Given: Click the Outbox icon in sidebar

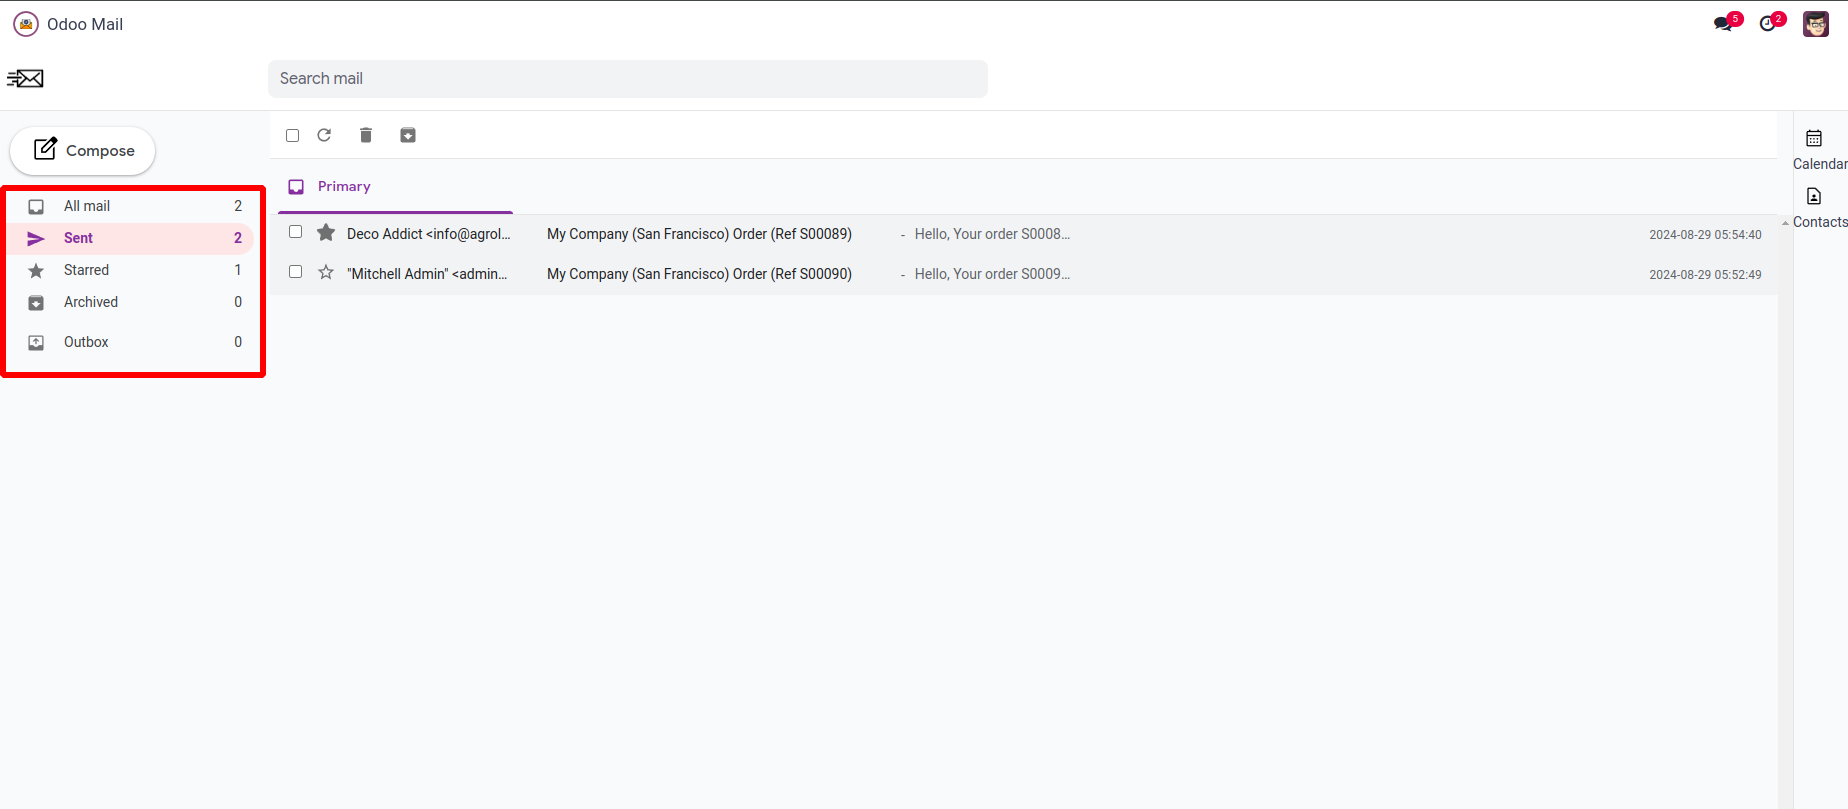Looking at the screenshot, I should (x=36, y=343).
